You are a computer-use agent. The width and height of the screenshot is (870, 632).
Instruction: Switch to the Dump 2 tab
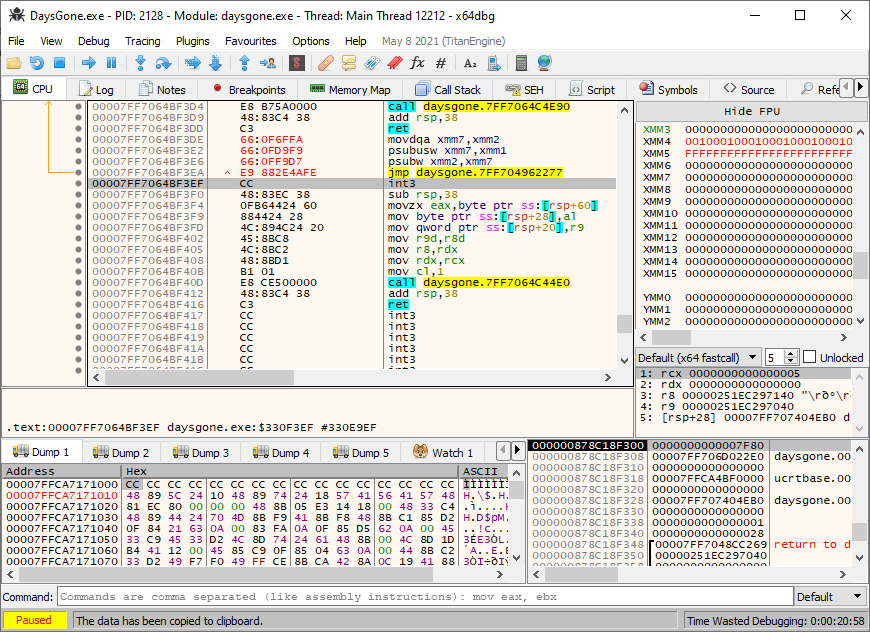pos(121,451)
